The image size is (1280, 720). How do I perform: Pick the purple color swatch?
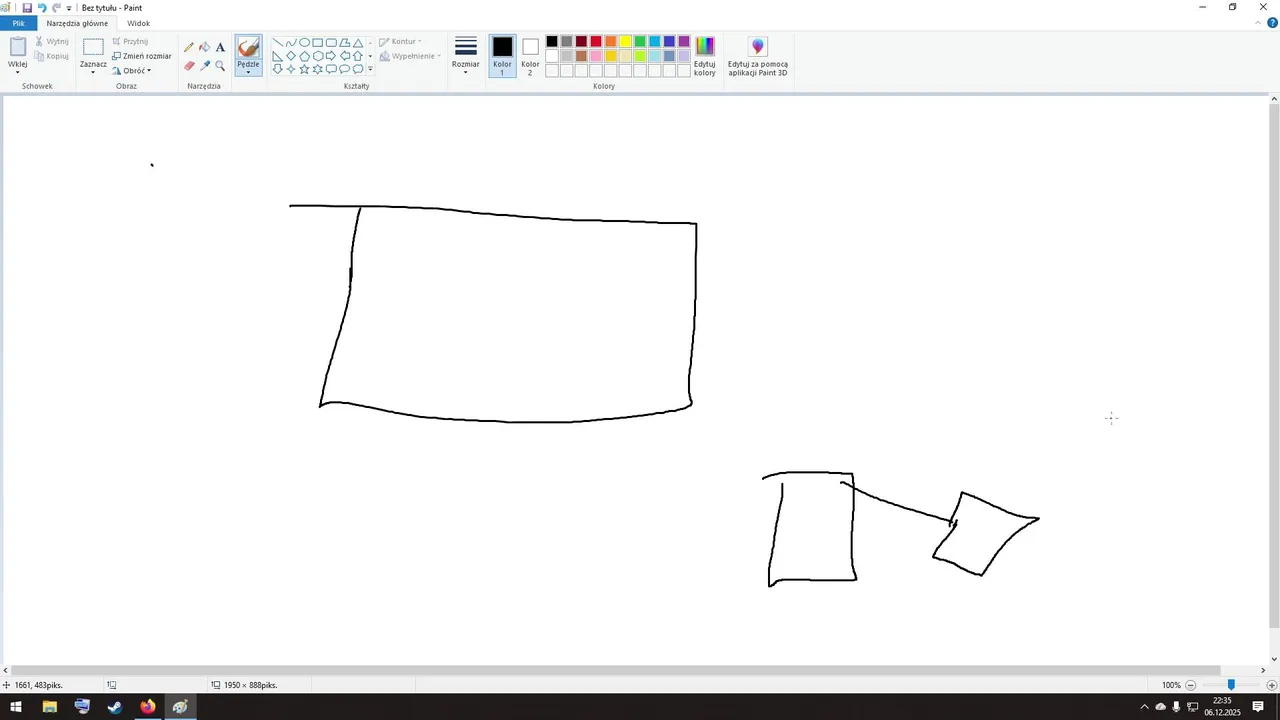684,41
